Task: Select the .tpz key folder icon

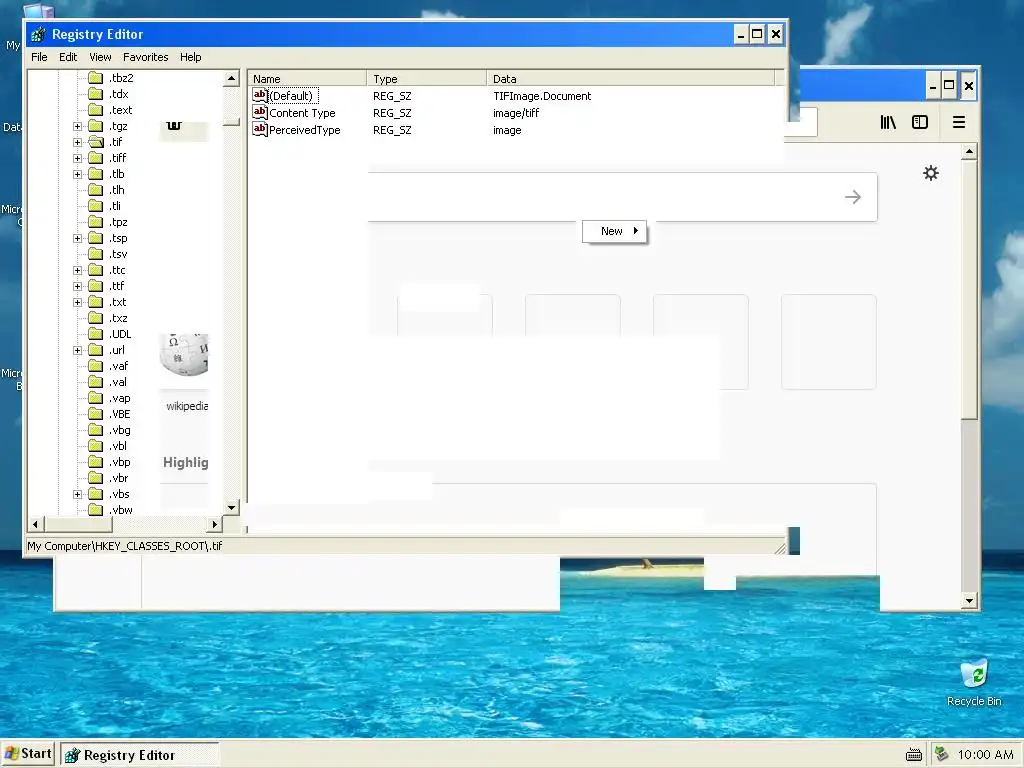Action: click(x=95, y=222)
